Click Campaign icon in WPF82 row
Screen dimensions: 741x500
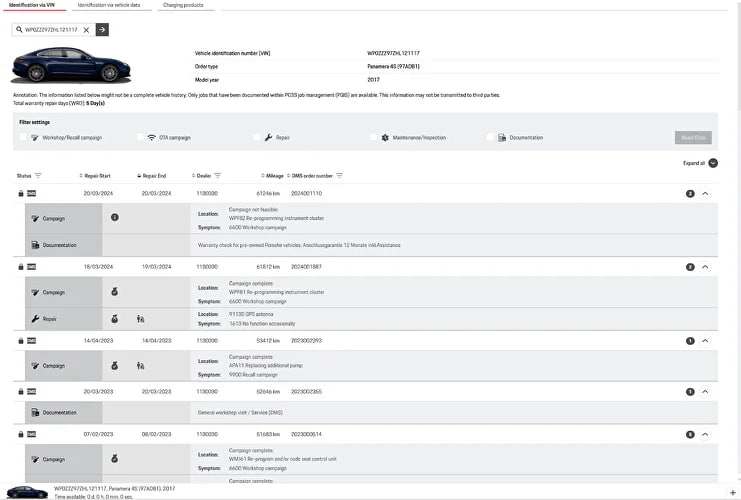click(35, 219)
